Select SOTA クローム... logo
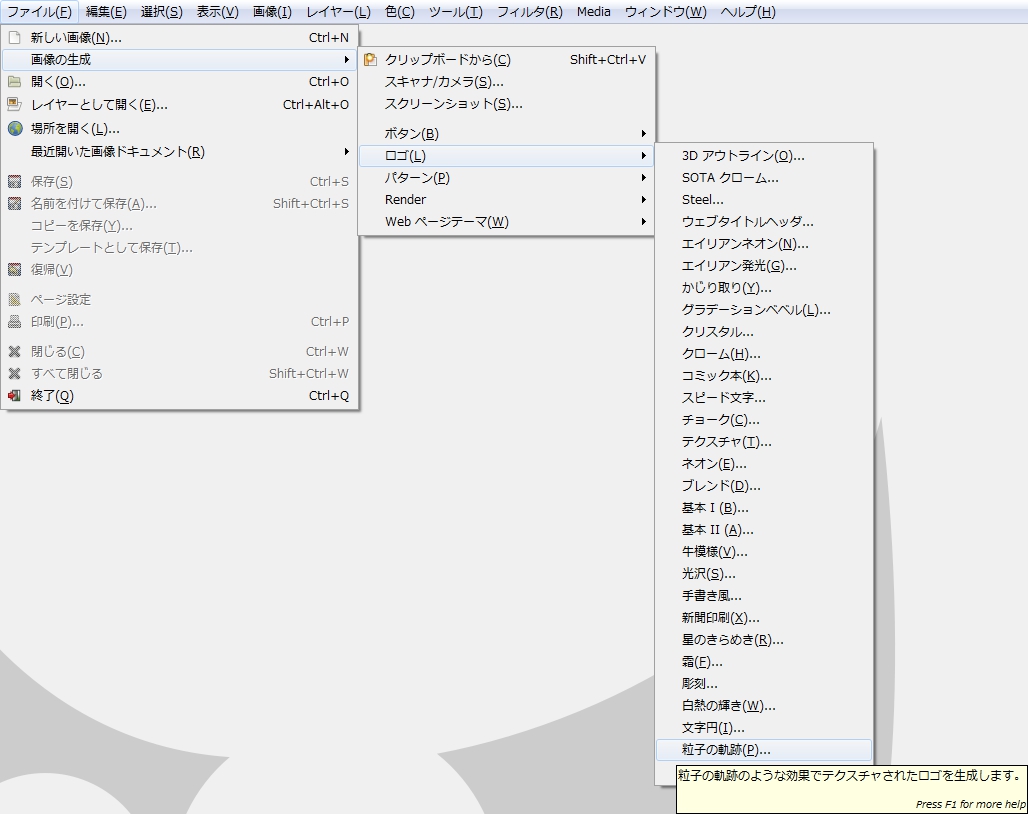Screen dimensions: 1028x814 pos(764,178)
